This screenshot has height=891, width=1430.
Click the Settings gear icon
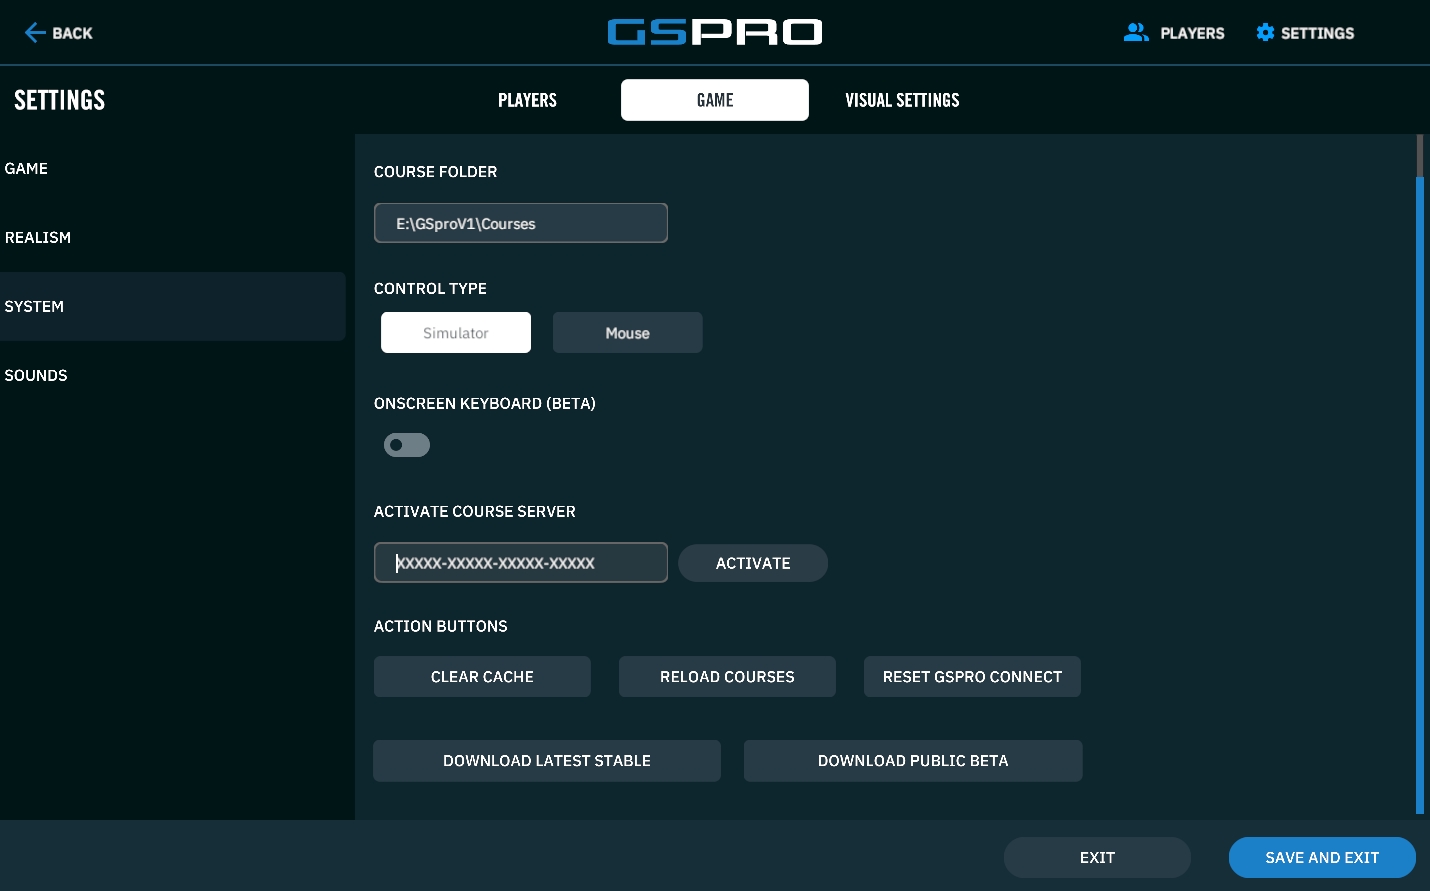(x=1265, y=33)
